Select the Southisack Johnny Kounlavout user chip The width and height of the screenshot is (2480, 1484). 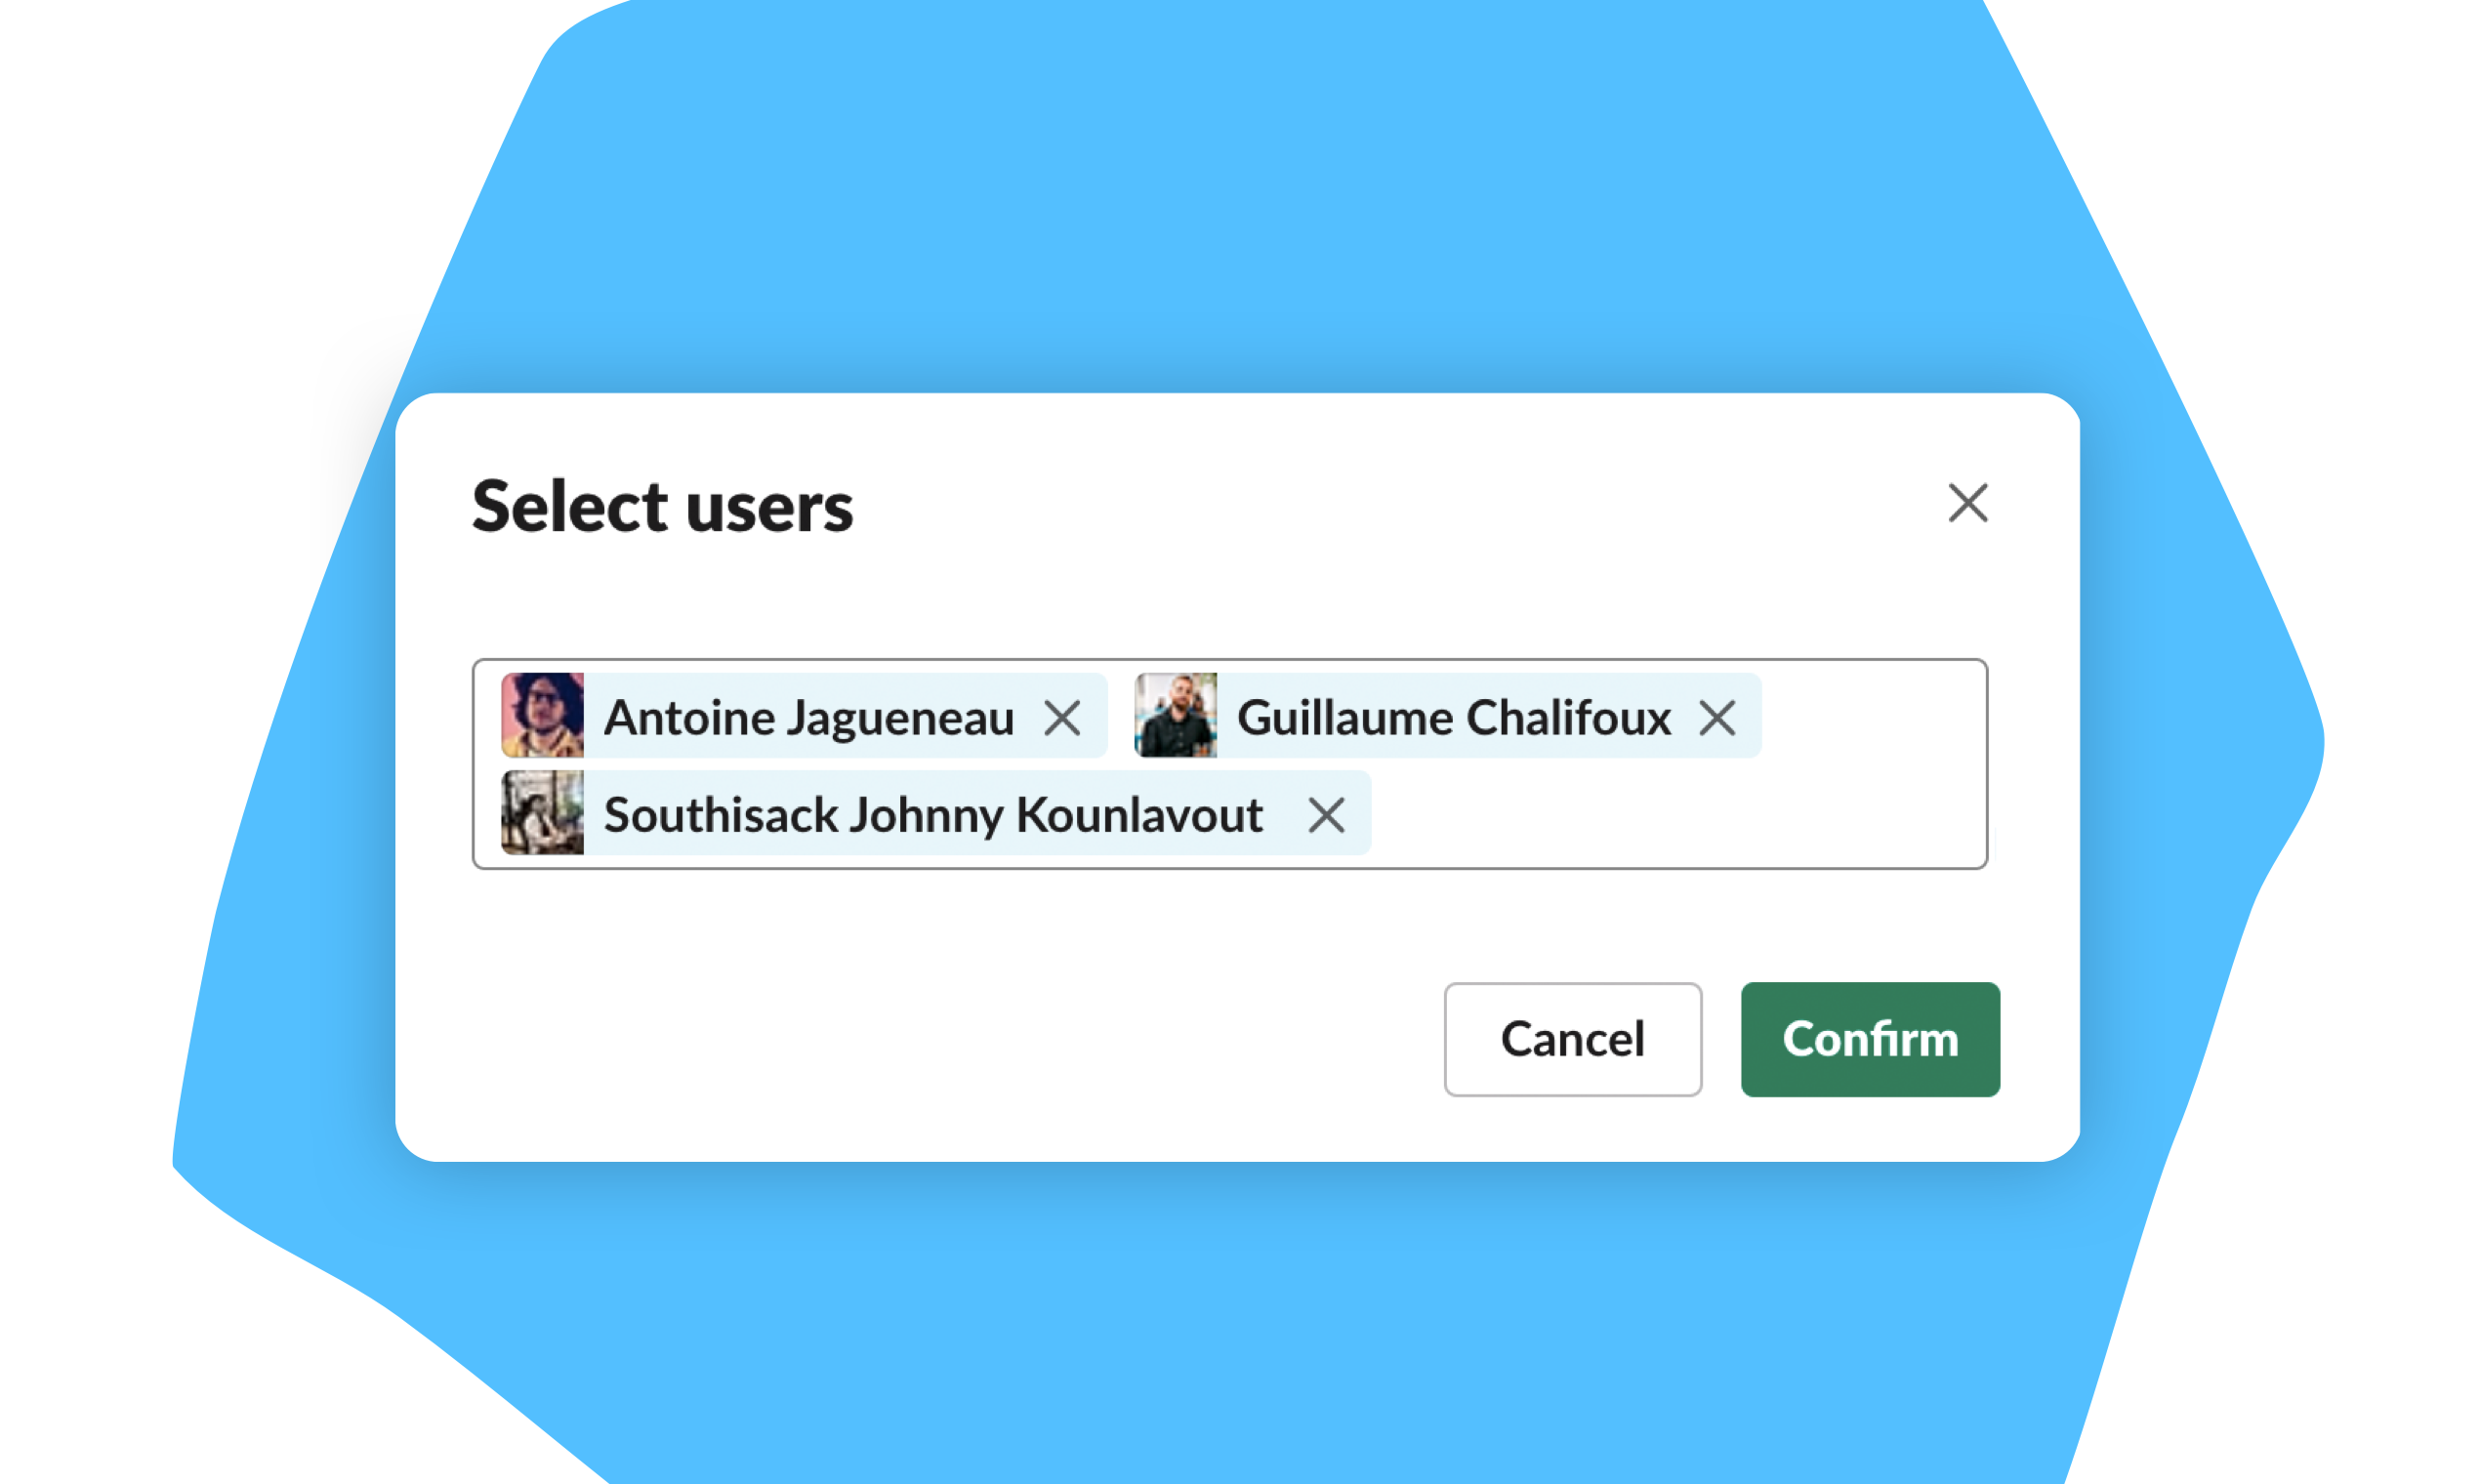[930, 814]
